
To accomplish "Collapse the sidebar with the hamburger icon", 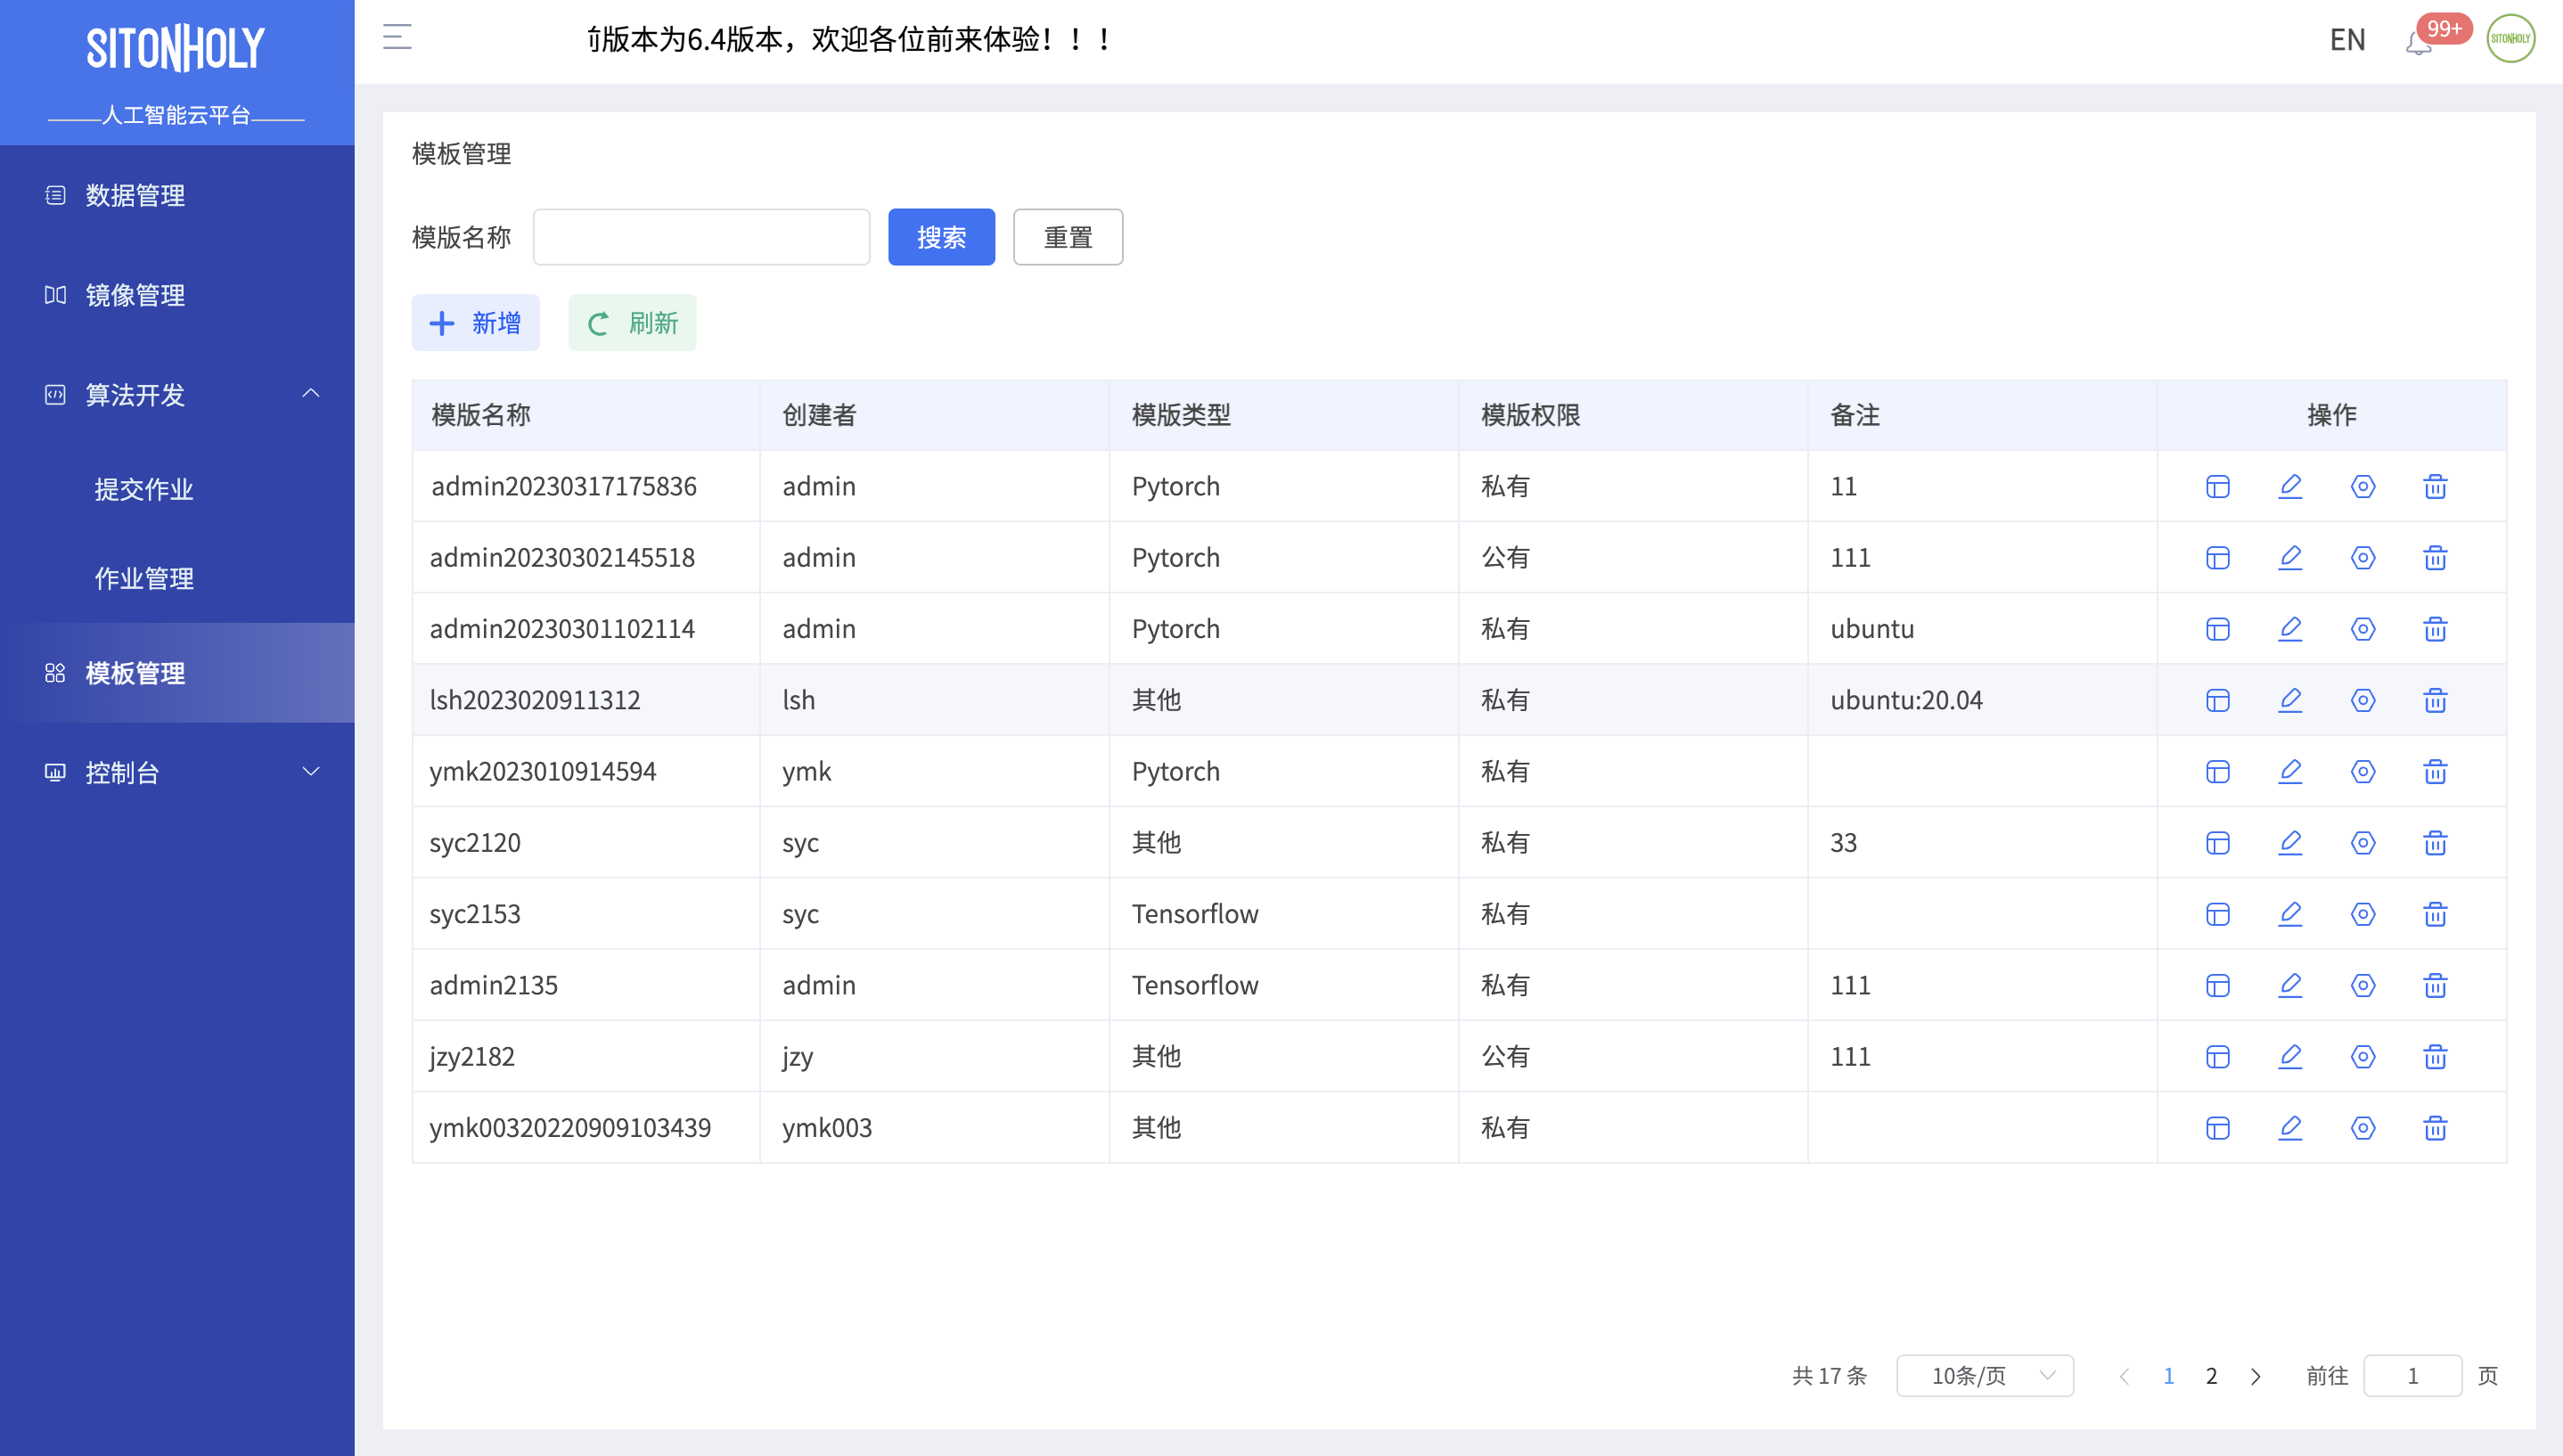I will point(397,38).
